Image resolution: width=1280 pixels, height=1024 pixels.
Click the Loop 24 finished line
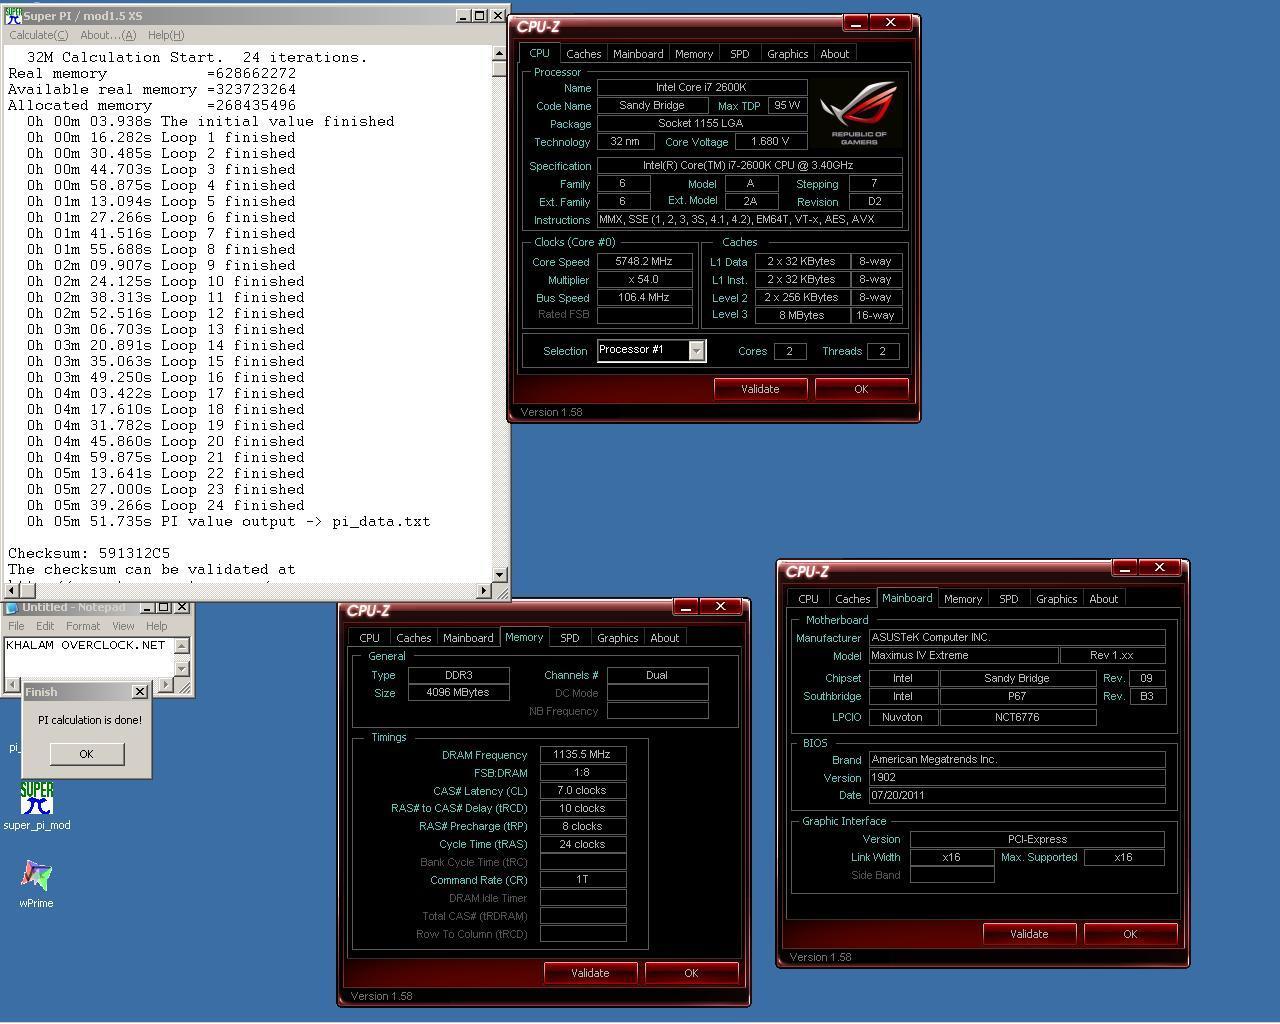tap(166, 505)
